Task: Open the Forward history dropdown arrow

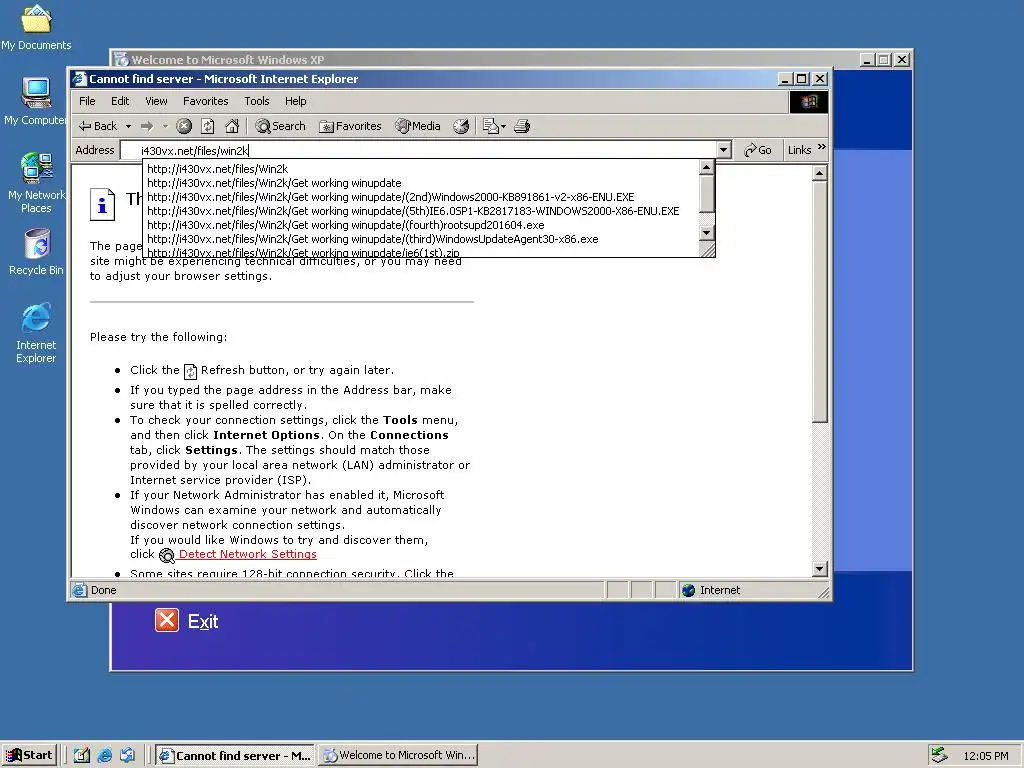Action: [x=165, y=126]
